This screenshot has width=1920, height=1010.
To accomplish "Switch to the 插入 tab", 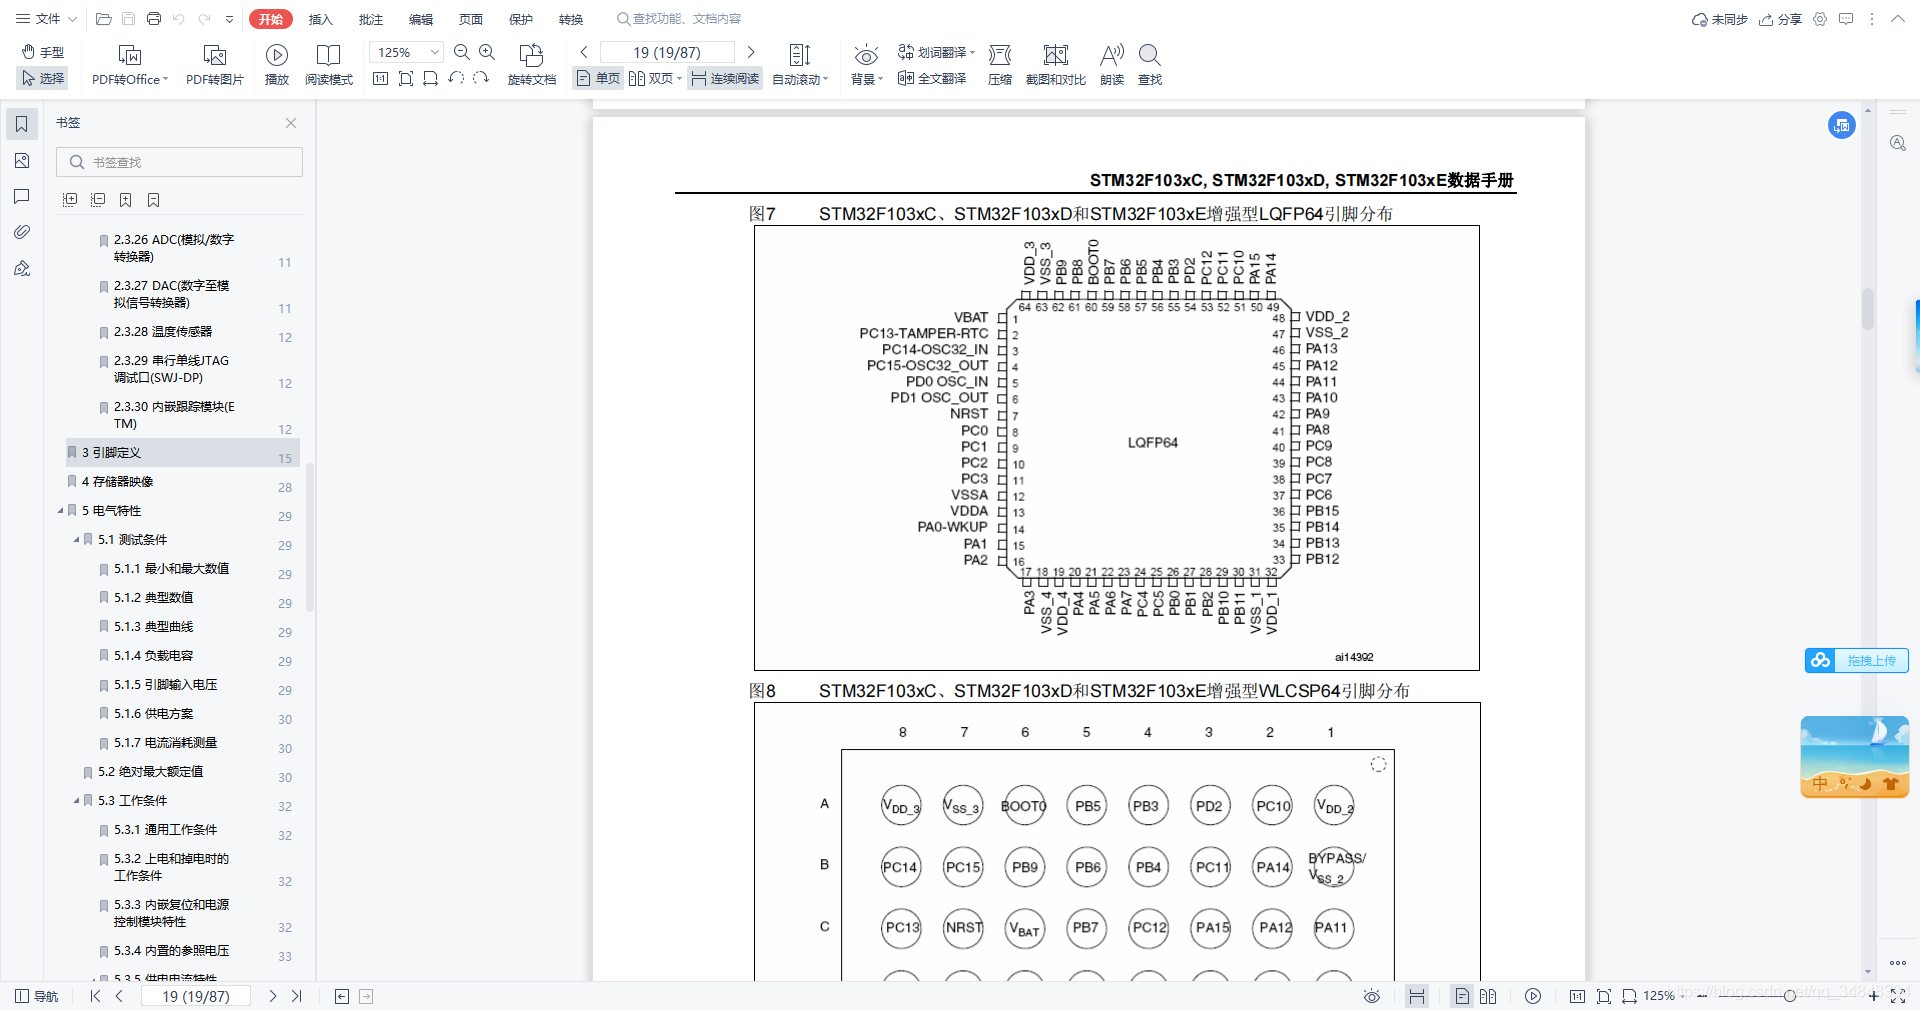I will 320,19.
